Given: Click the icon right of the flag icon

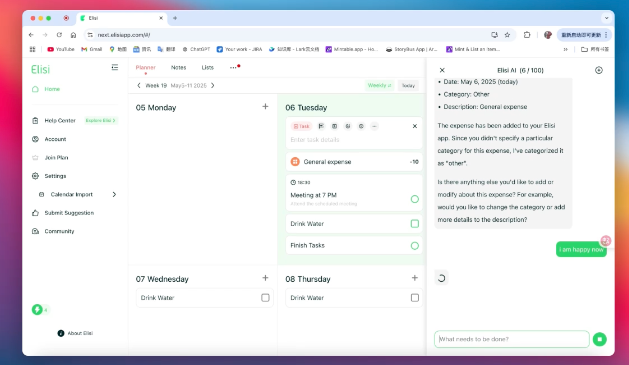Looking at the screenshot, I should (334, 126).
